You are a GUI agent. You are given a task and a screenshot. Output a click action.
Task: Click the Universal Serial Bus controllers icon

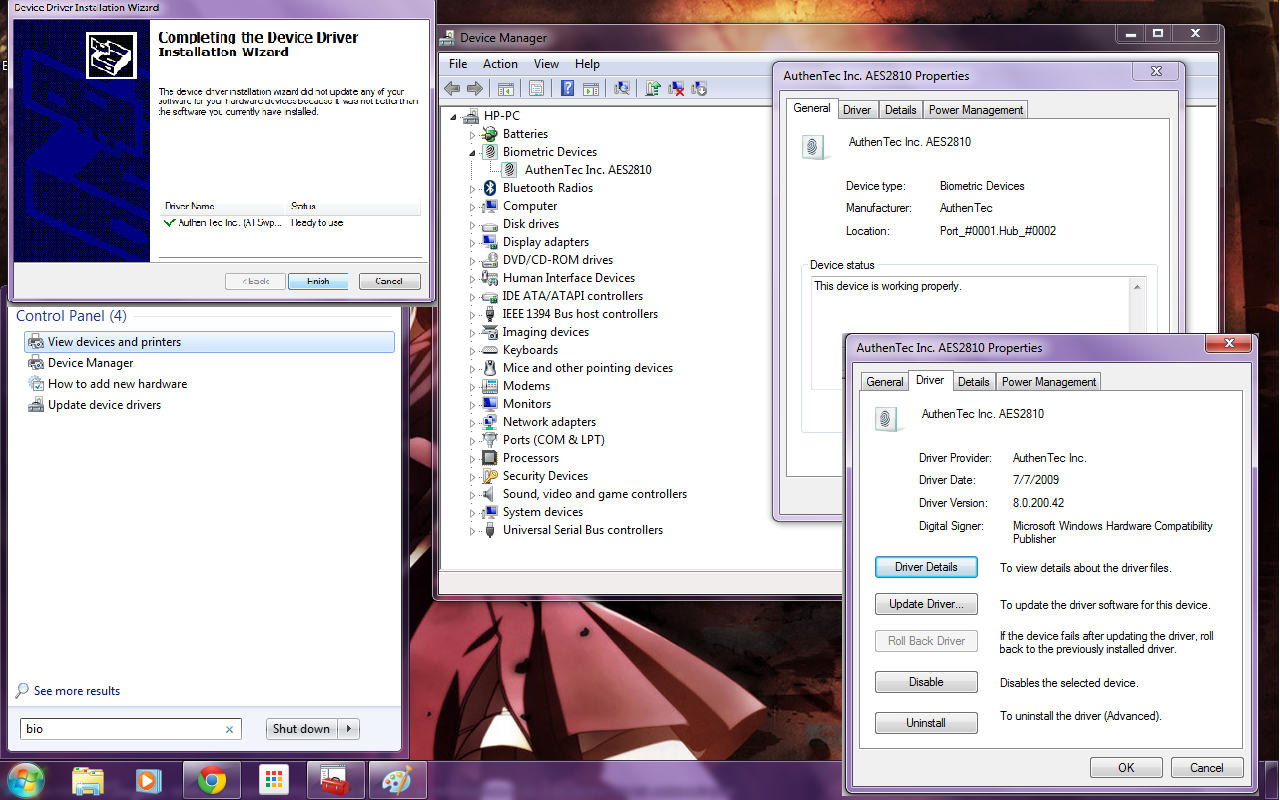pos(490,530)
